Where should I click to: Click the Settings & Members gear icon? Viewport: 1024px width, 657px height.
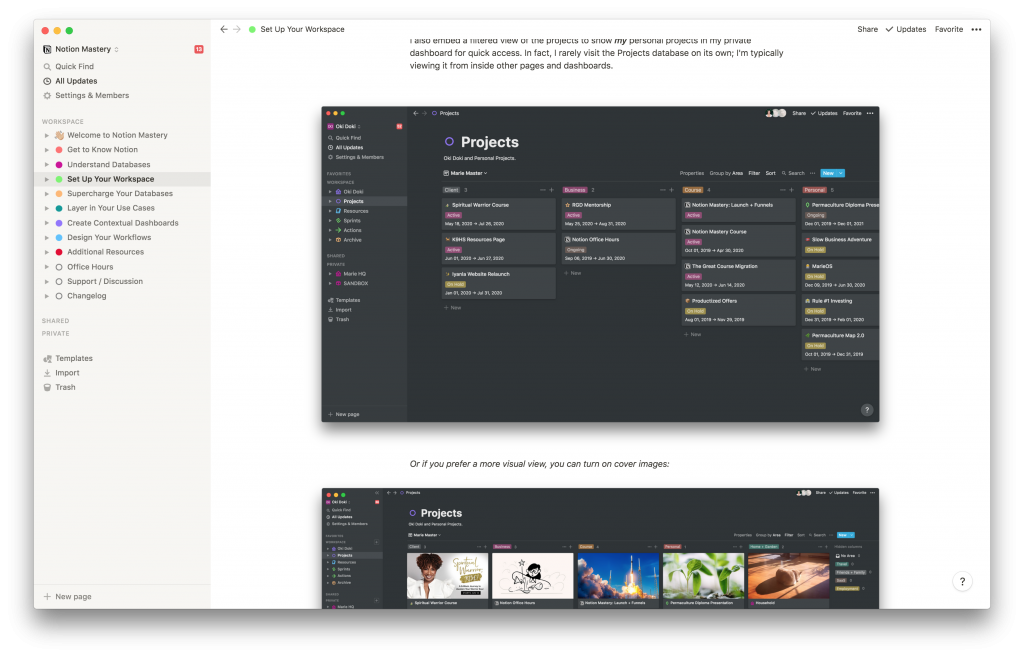click(47, 95)
